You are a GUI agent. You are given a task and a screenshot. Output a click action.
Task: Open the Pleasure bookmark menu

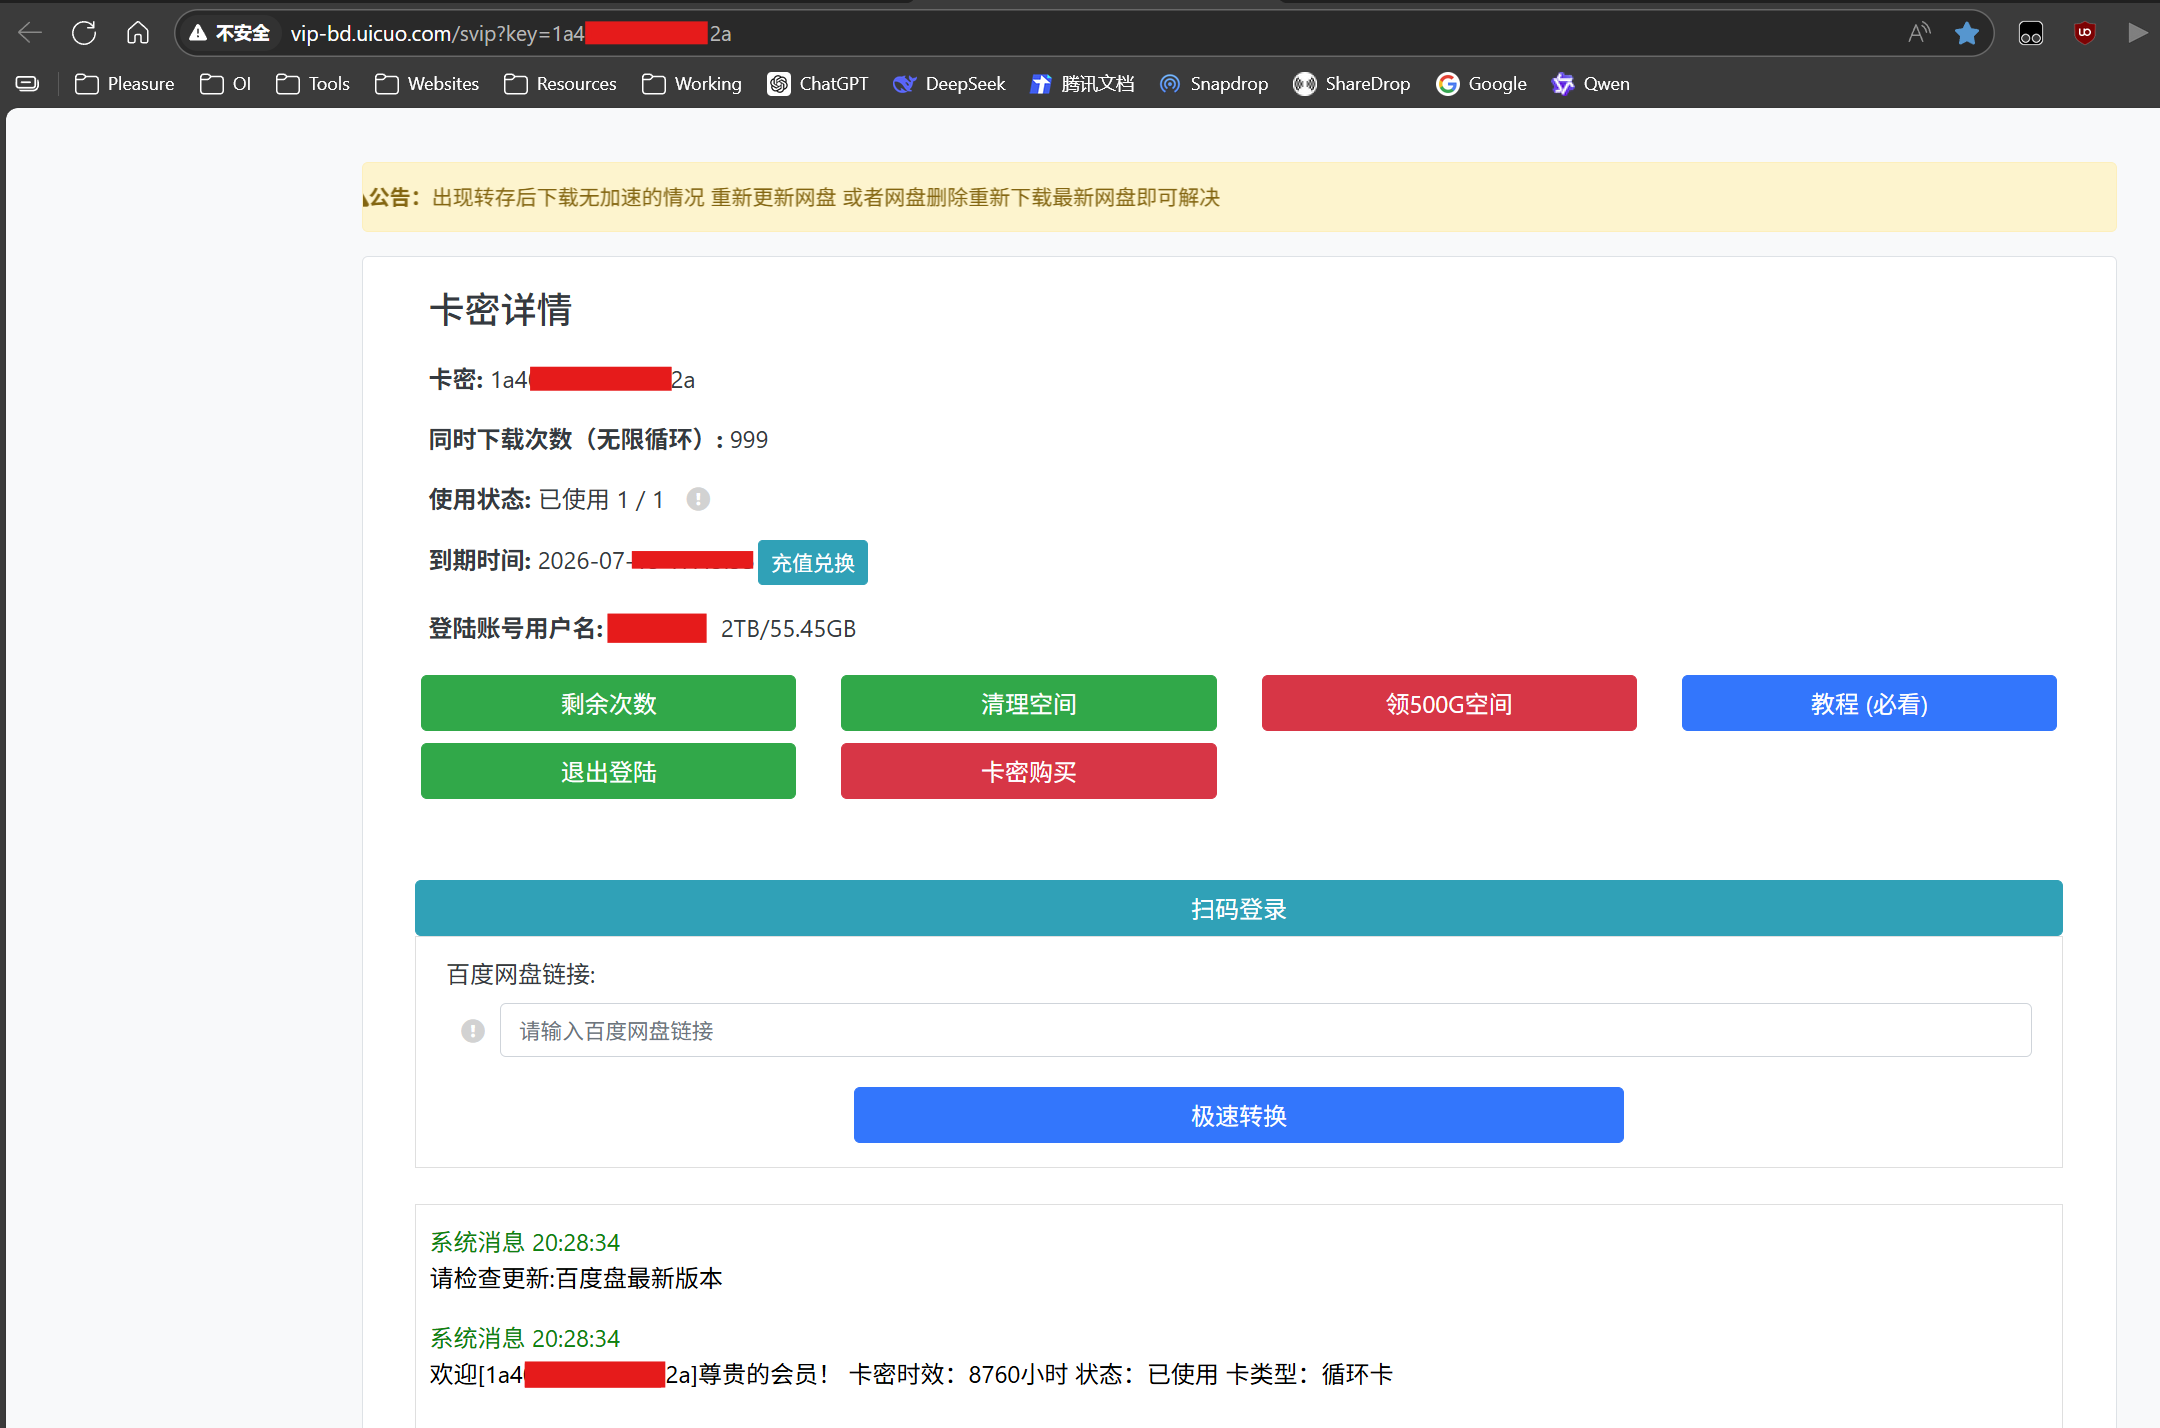124,84
